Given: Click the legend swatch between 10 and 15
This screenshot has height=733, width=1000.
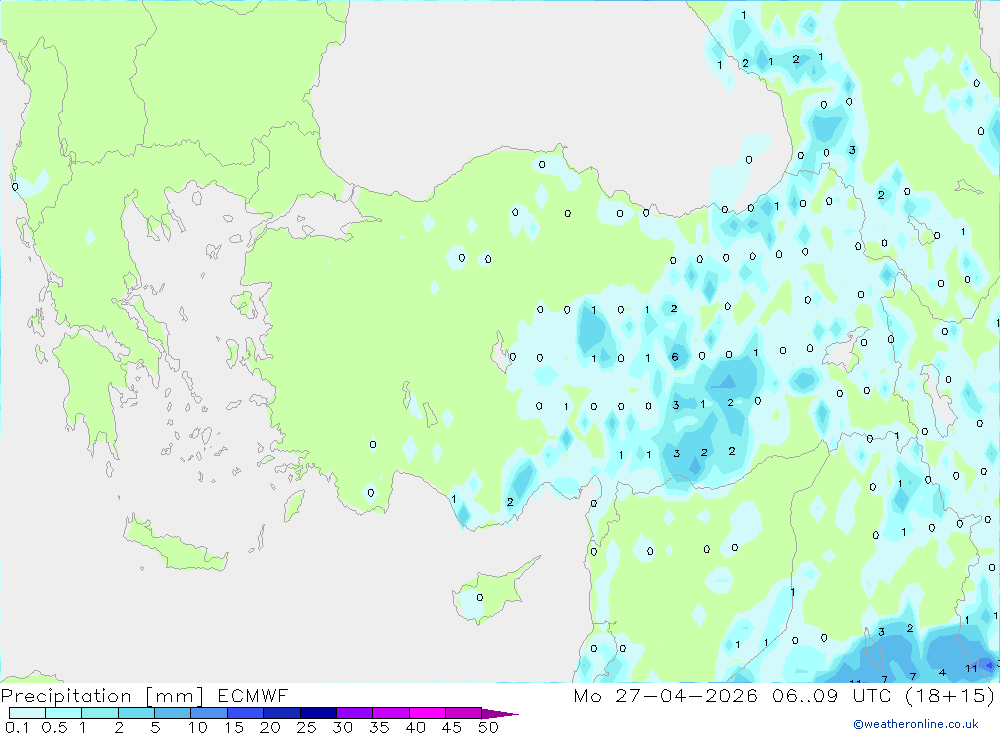Looking at the screenshot, I should pos(209,713).
